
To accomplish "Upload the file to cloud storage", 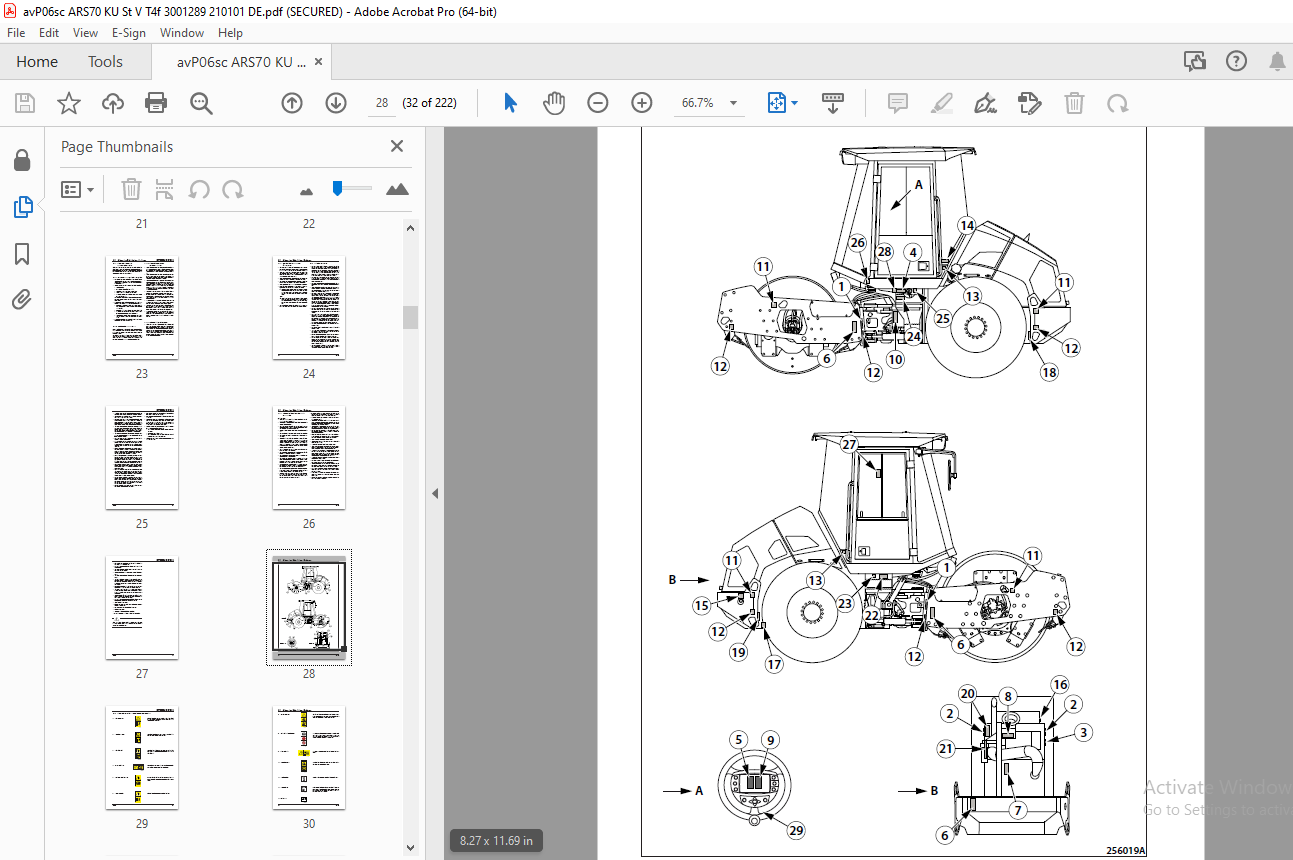I will (113, 103).
